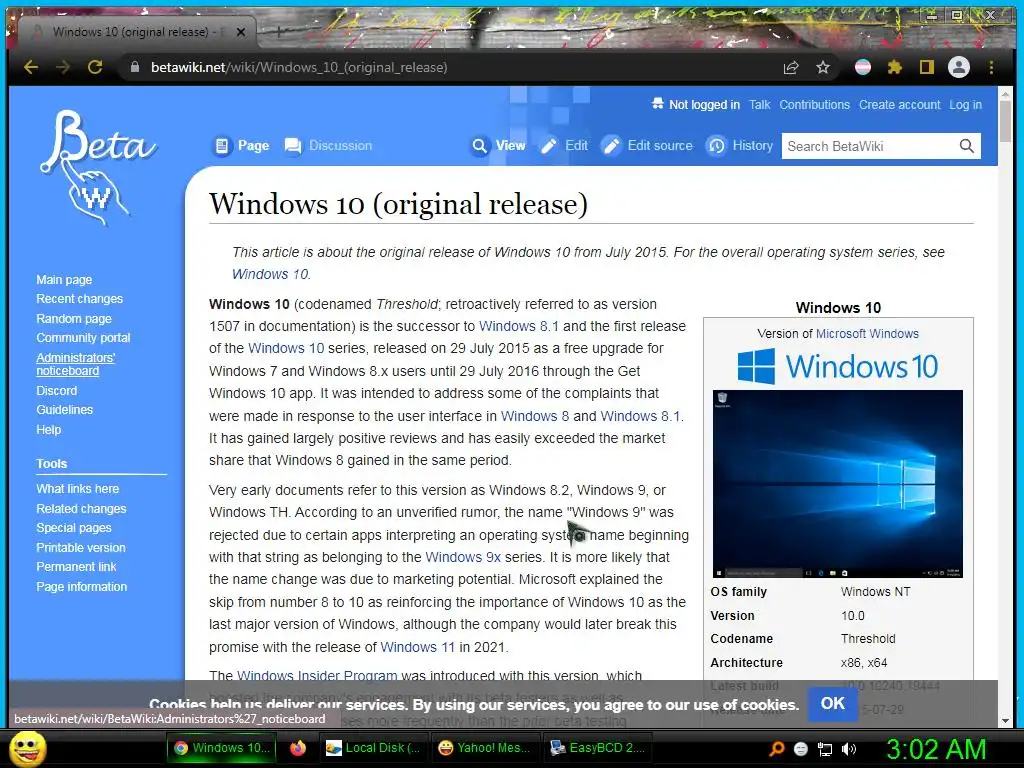The width and height of the screenshot is (1024, 768).
Task: Open the Chrome profile avatar
Action: pyautogui.click(x=959, y=67)
